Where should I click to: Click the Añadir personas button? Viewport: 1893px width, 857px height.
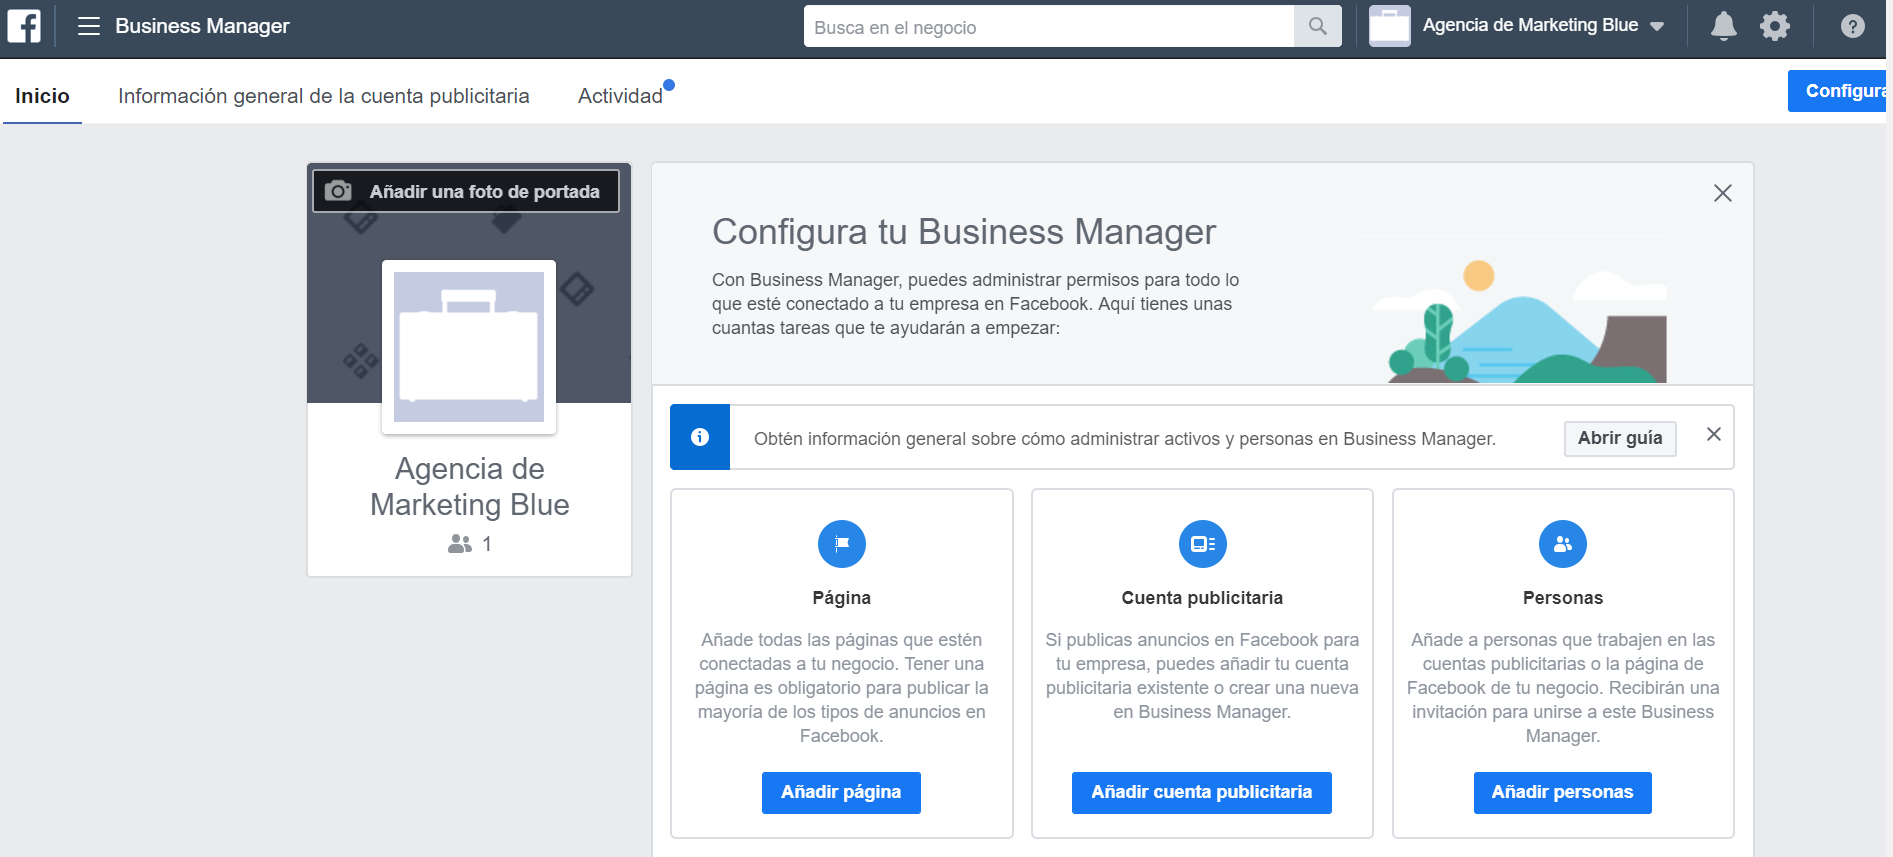[x=1562, y=792]
